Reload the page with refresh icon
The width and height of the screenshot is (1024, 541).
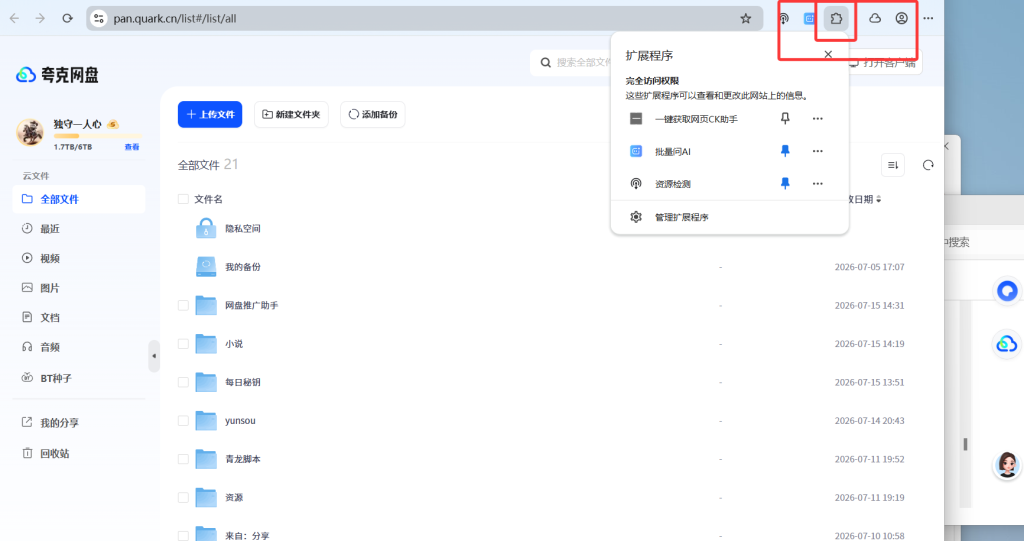[x=67, y=18]
